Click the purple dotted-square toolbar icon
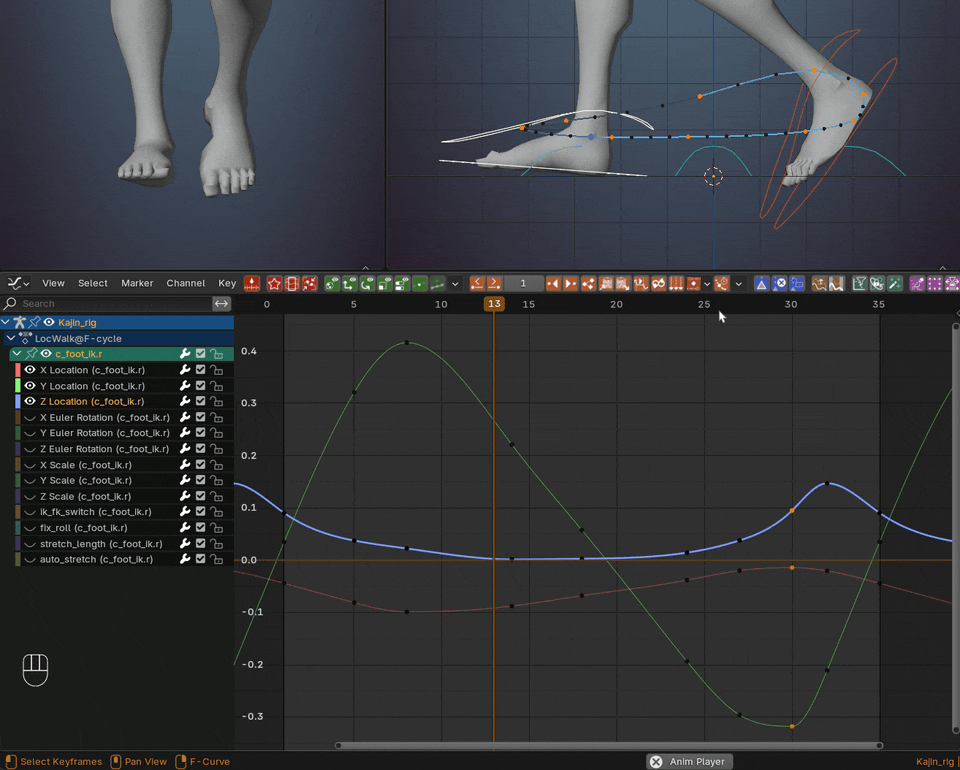960x770 pixels. [x=934, y=283]
